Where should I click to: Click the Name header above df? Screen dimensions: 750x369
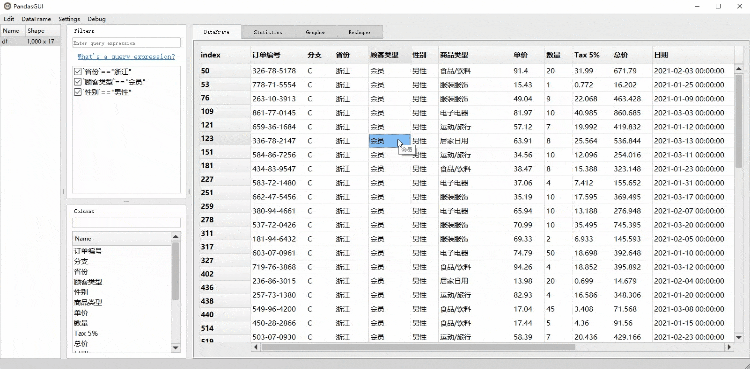[13, 31]
